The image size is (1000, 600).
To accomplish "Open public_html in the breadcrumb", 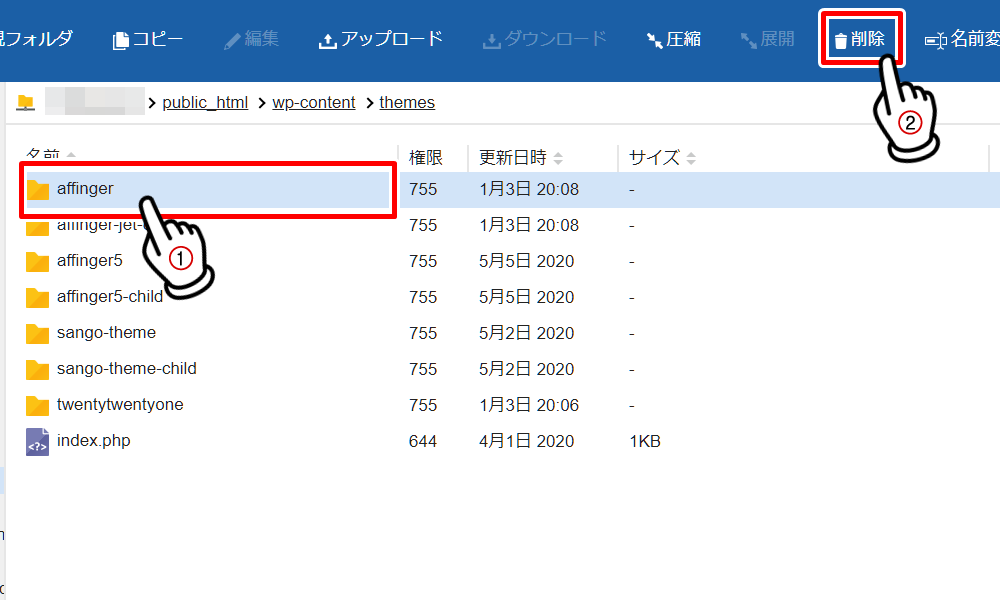I will pos(205,103).
